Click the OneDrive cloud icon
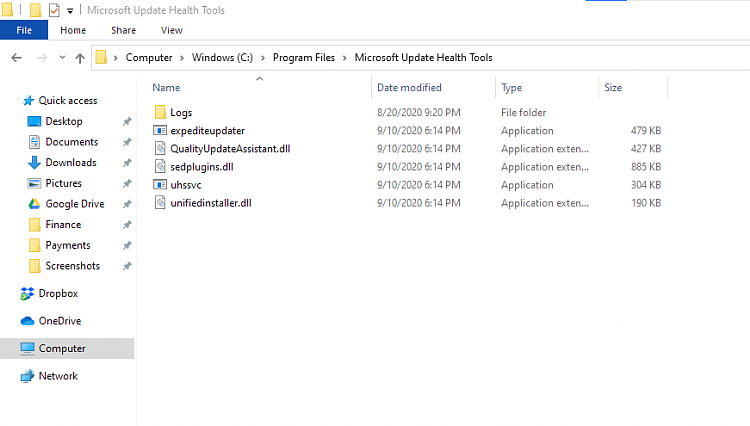 pos(27,321)
